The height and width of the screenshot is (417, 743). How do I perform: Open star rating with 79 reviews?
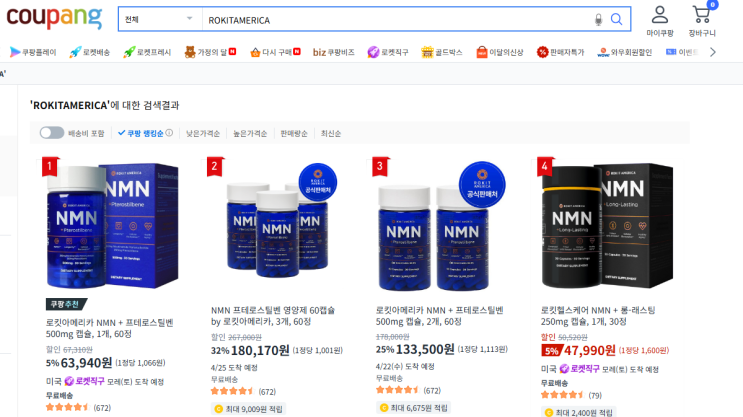click(x=562, y=395)
